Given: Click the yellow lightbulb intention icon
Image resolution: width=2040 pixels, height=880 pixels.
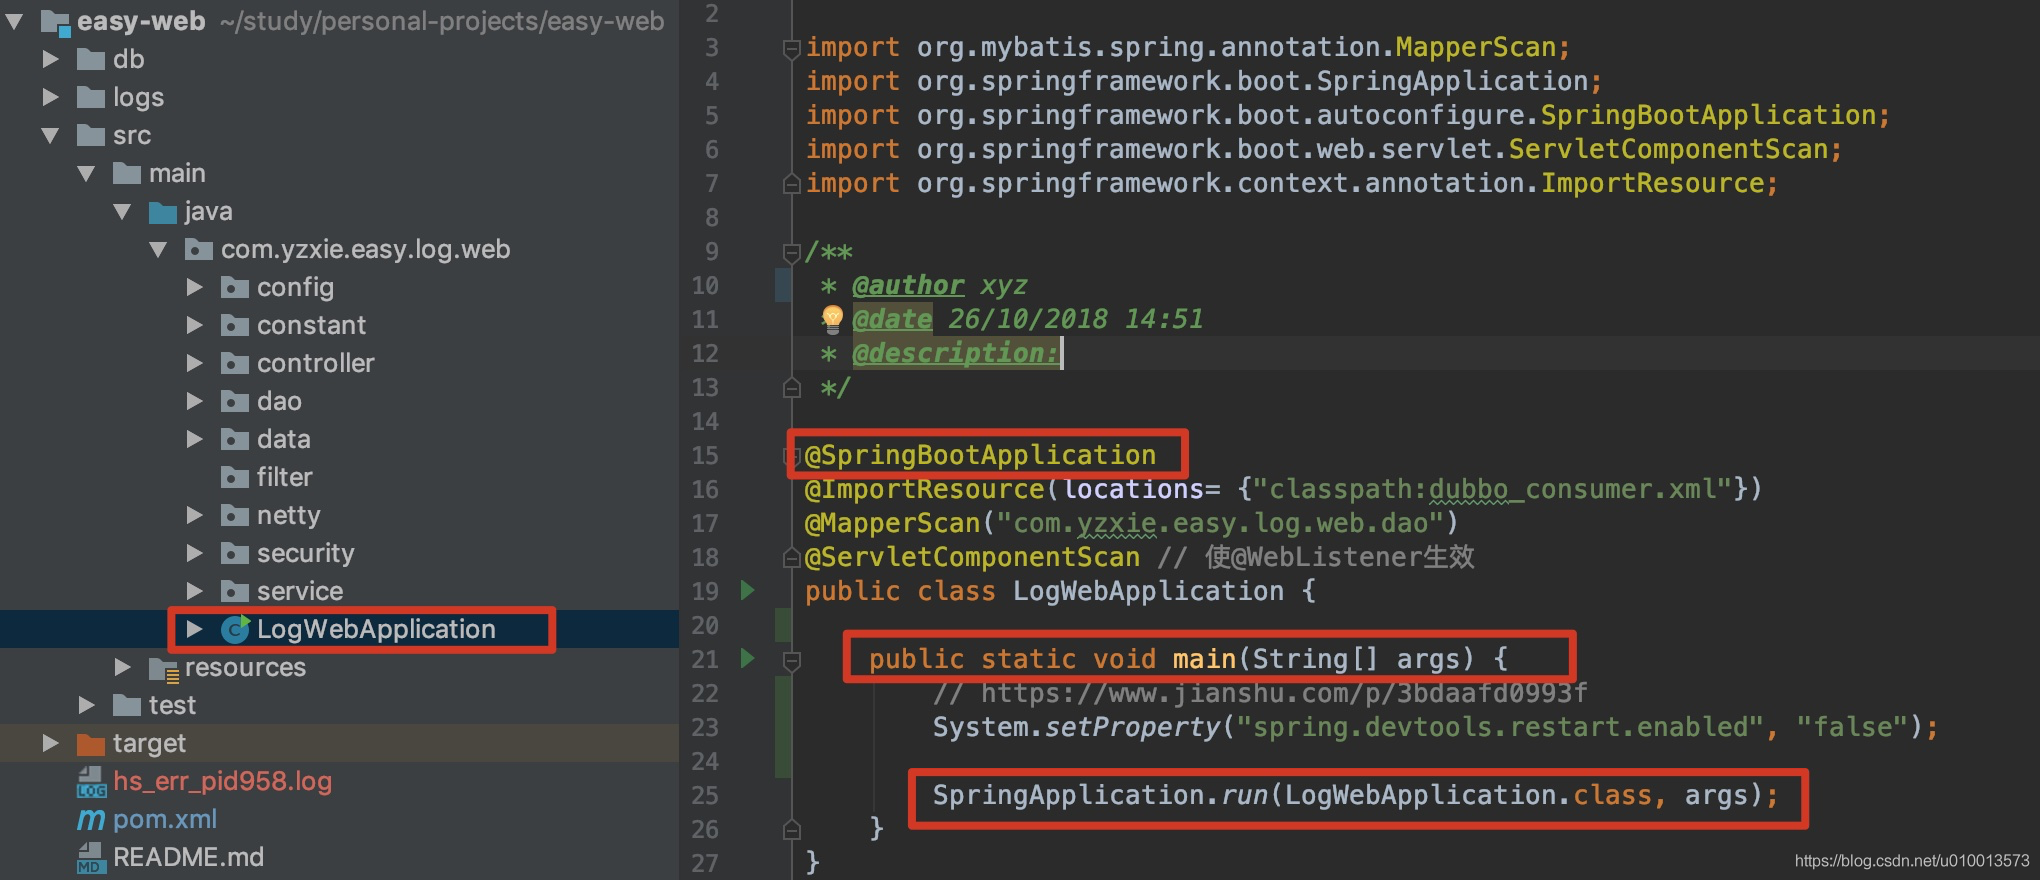Looking at the screenshot, I should click(x=832, y=319).
